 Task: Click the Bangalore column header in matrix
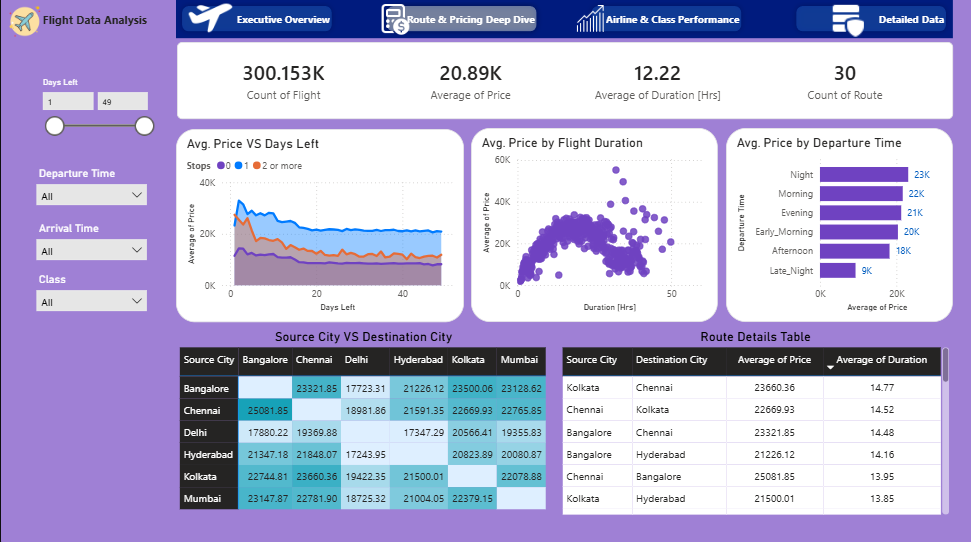point(265,360)
